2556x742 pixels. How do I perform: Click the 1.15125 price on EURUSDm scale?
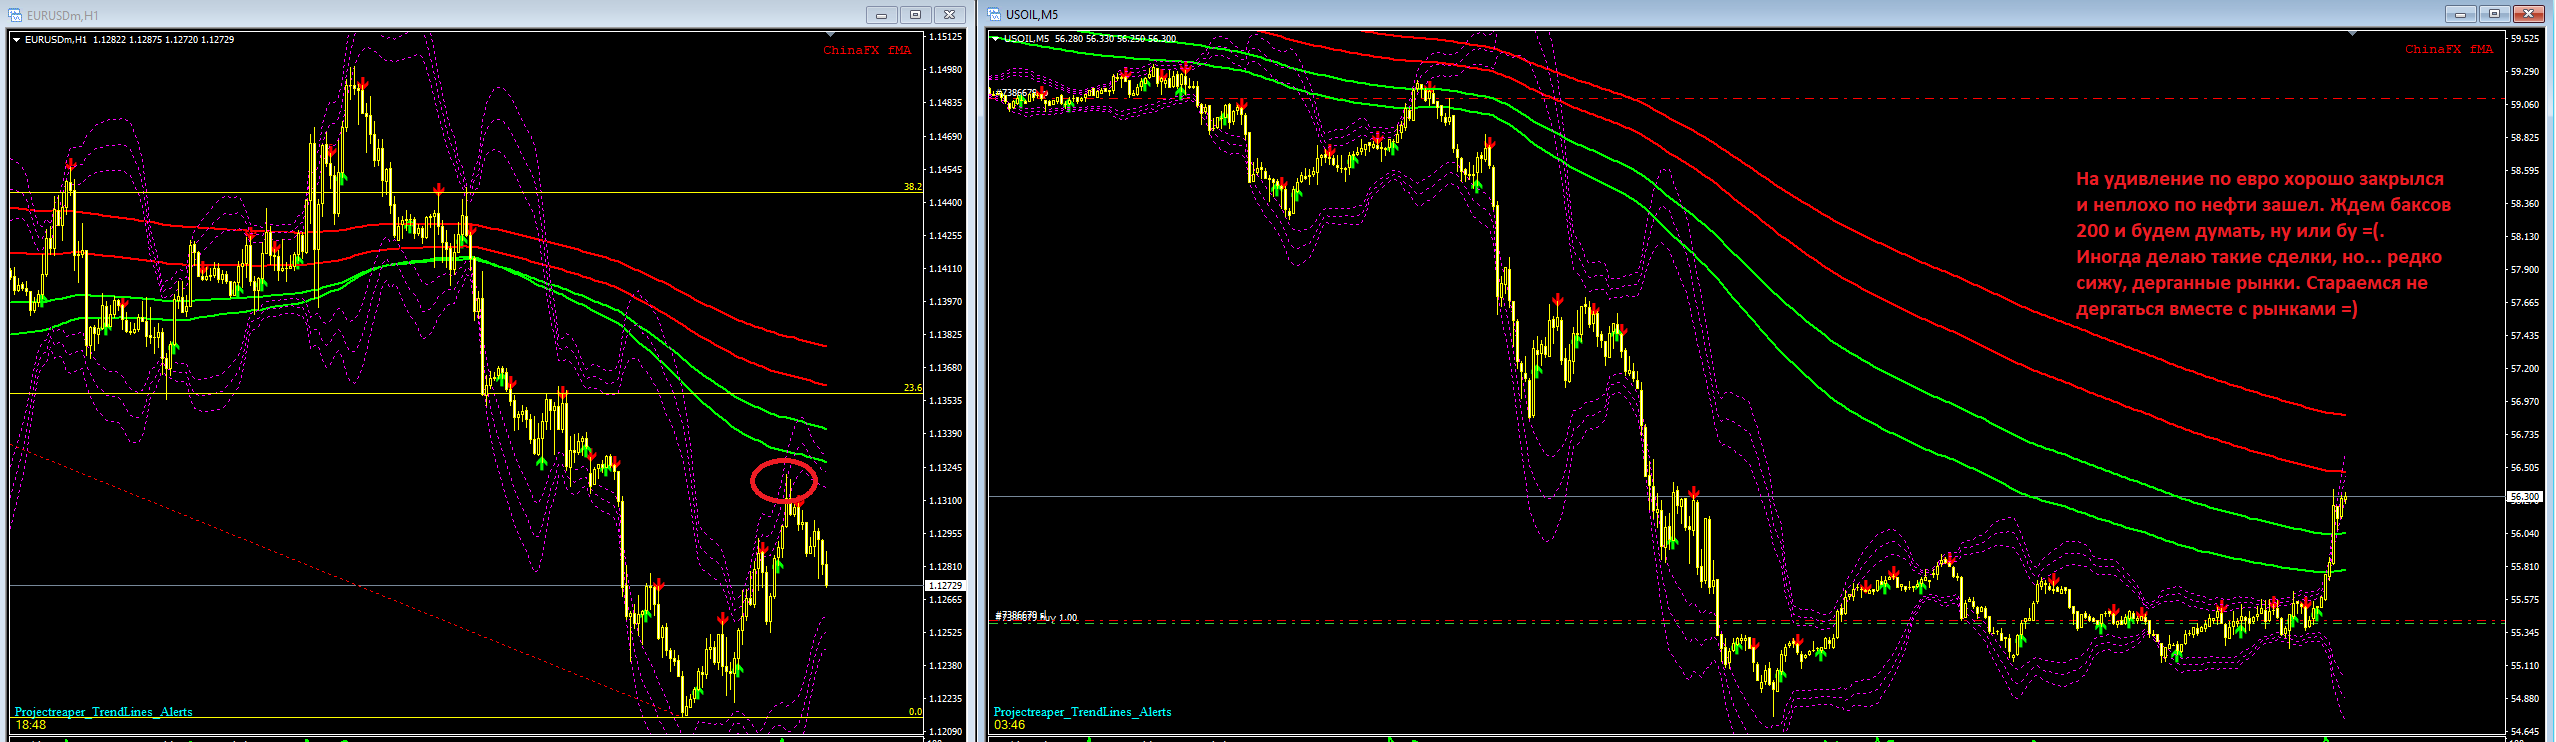pyautogui.click(x=946, y=37)
